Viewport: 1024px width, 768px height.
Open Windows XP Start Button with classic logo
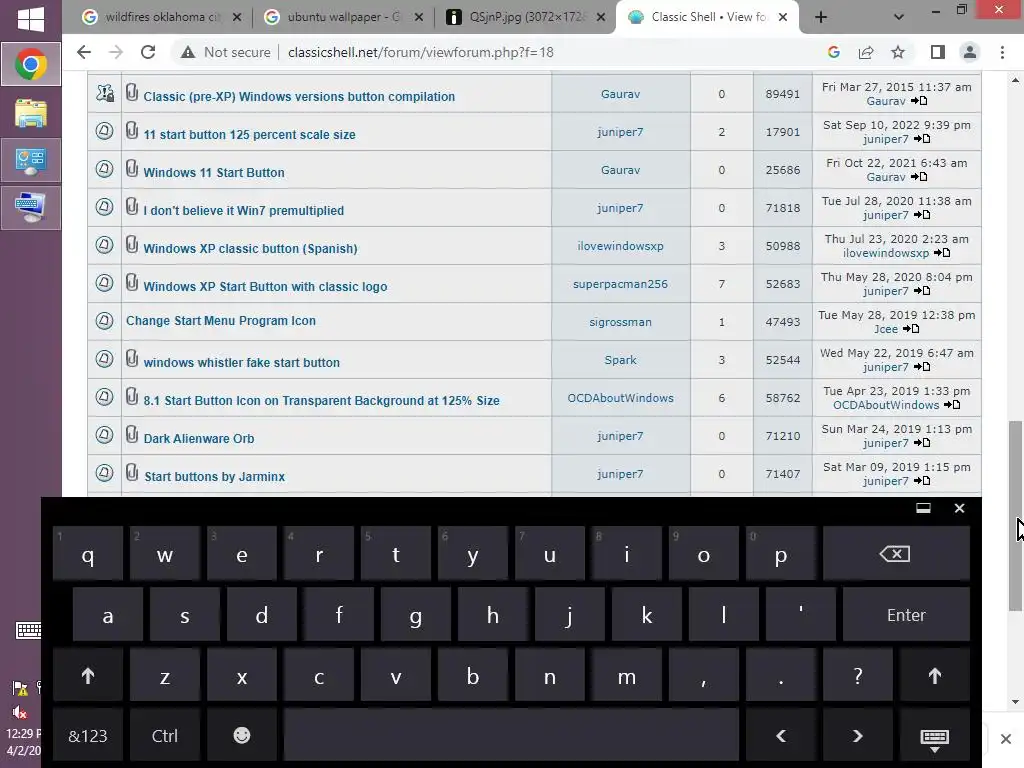265,286
